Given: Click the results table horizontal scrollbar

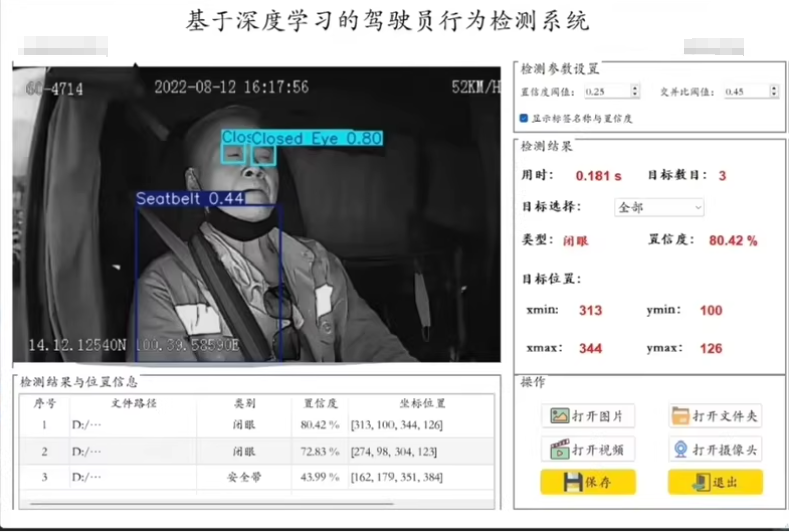Looking at the screenshot, I should click(211, 503).
